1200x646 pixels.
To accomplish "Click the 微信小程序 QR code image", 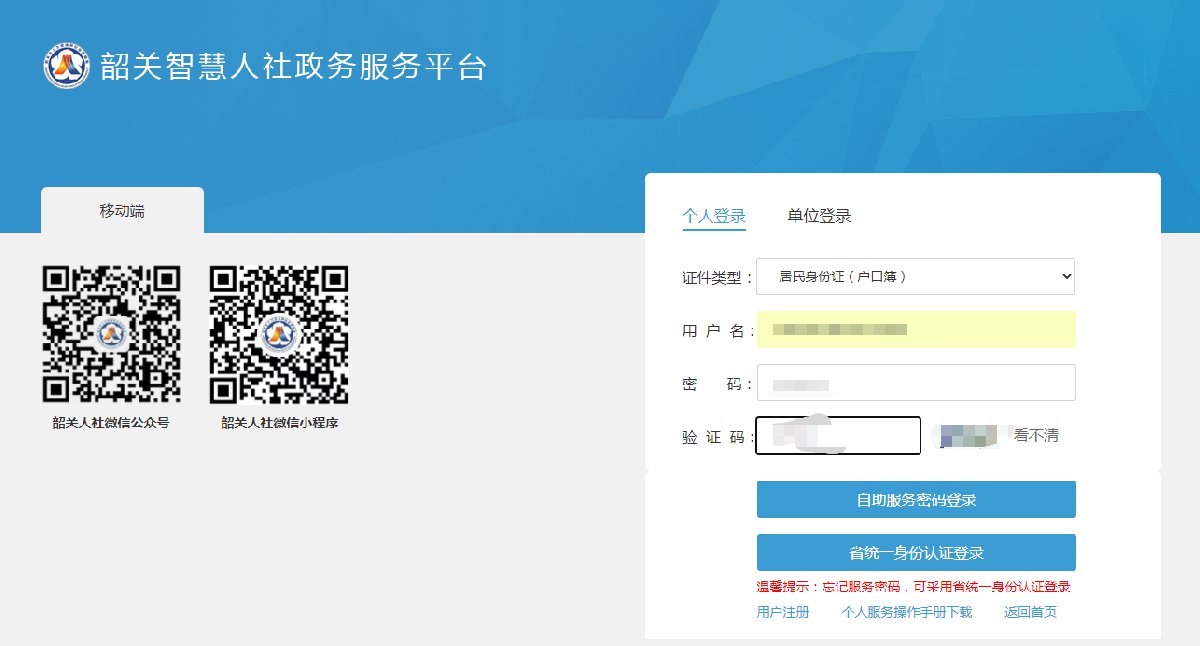I will [x=279, y=335].
